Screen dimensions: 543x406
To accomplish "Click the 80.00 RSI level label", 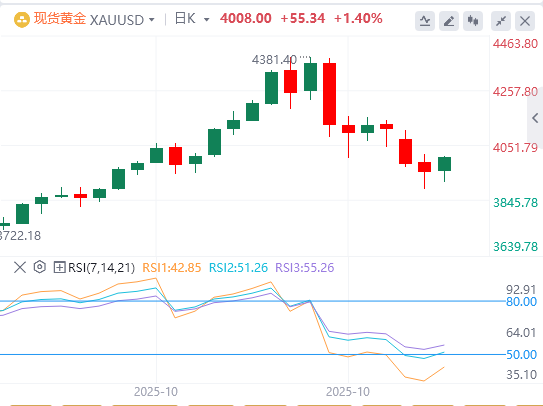I will [521, 302].
